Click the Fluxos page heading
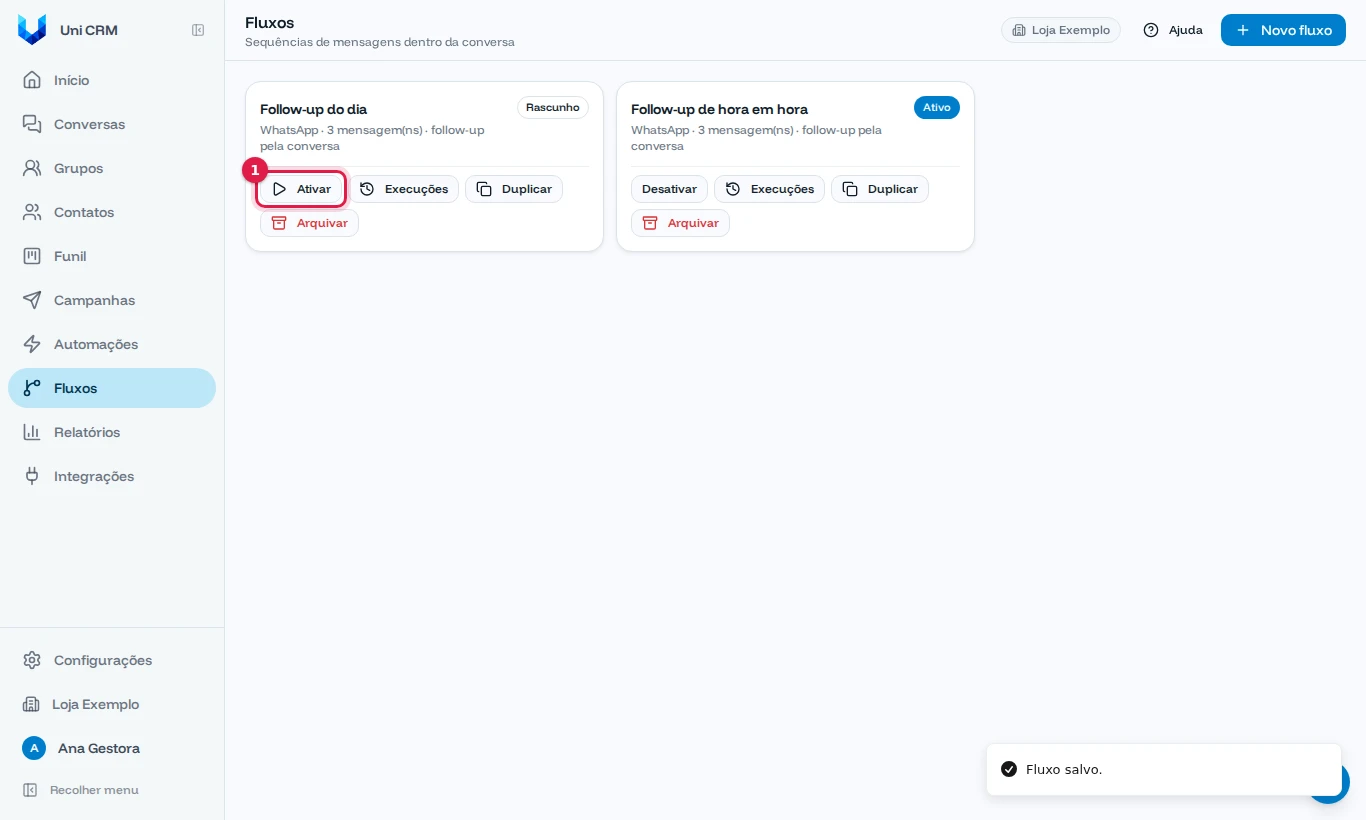Screen dimensions: 1366x820 pos(270,22)
